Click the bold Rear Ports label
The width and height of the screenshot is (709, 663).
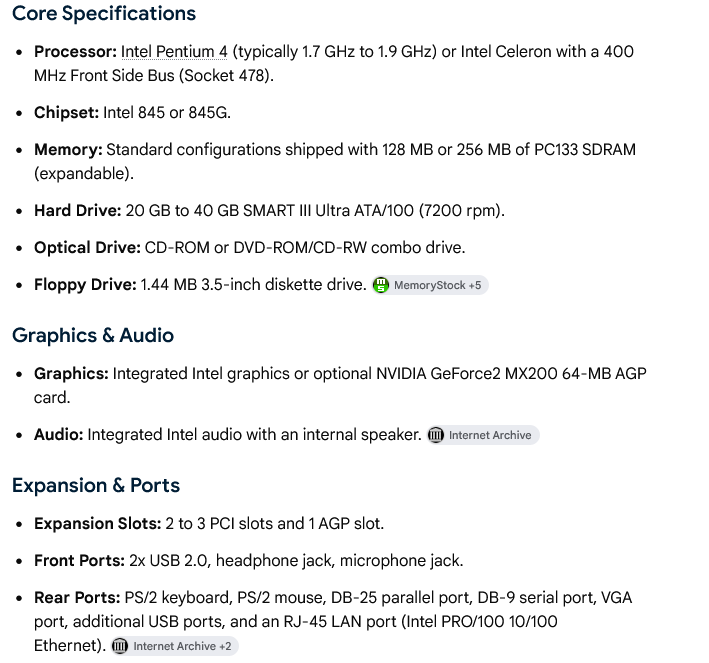click(x=77, y=597)
